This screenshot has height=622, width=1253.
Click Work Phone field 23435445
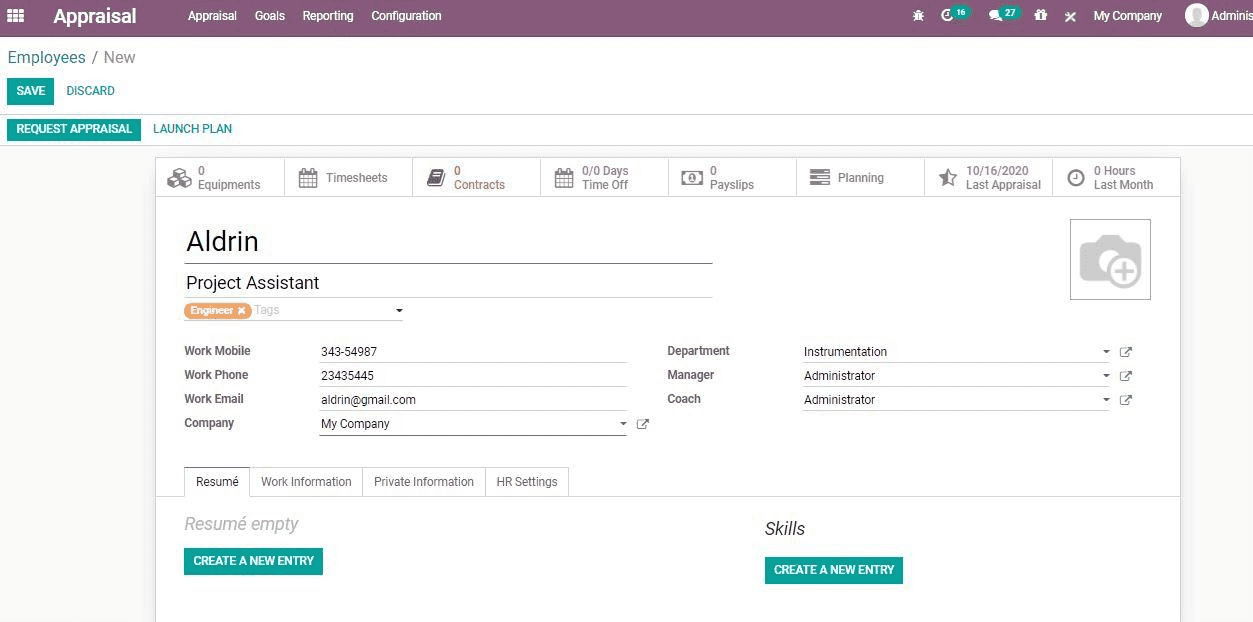coord(473,376)
